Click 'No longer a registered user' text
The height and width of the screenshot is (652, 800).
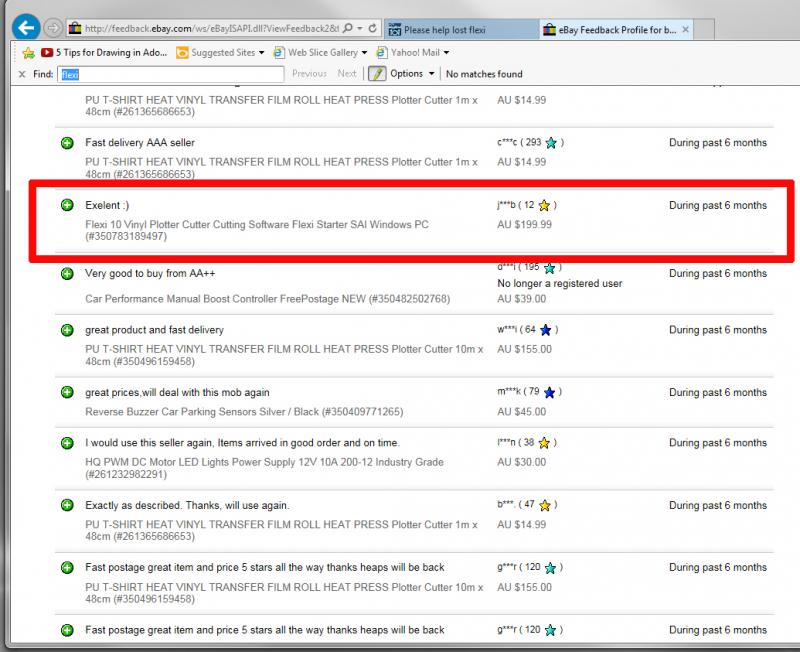point(560,283)
